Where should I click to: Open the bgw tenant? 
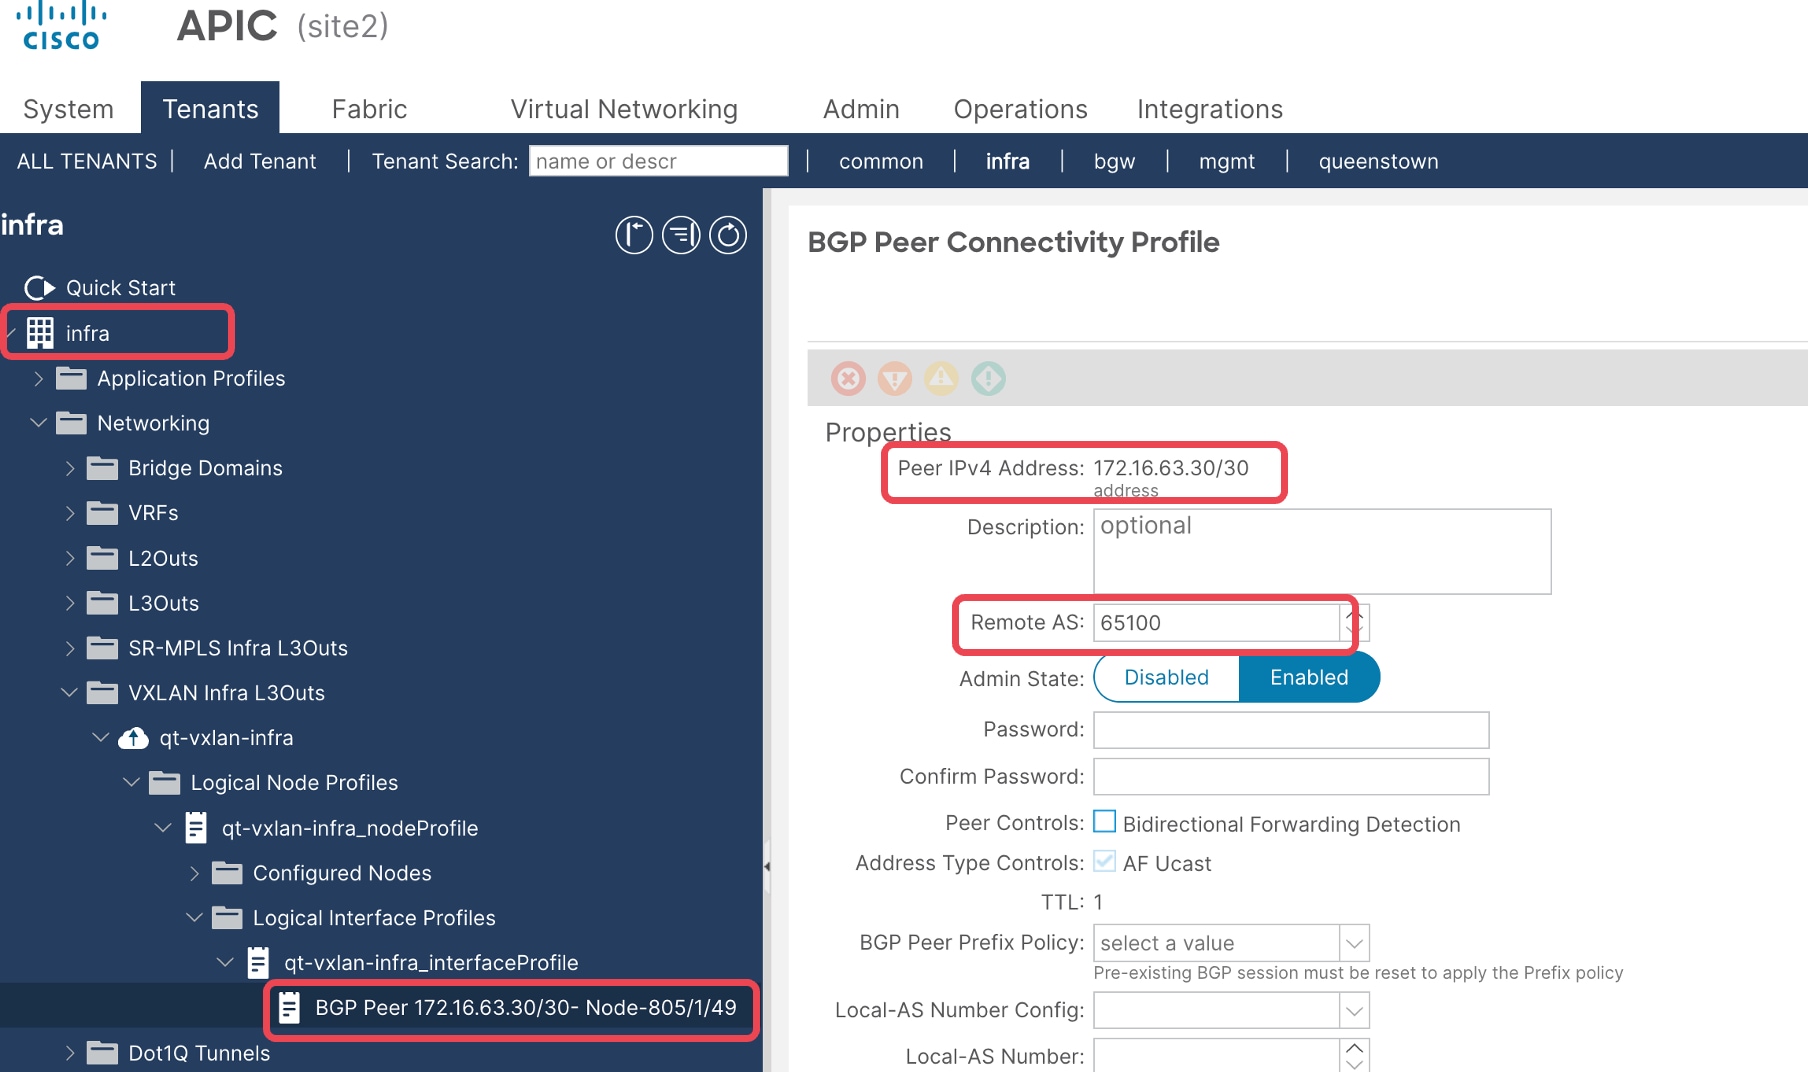(1114, 161)
